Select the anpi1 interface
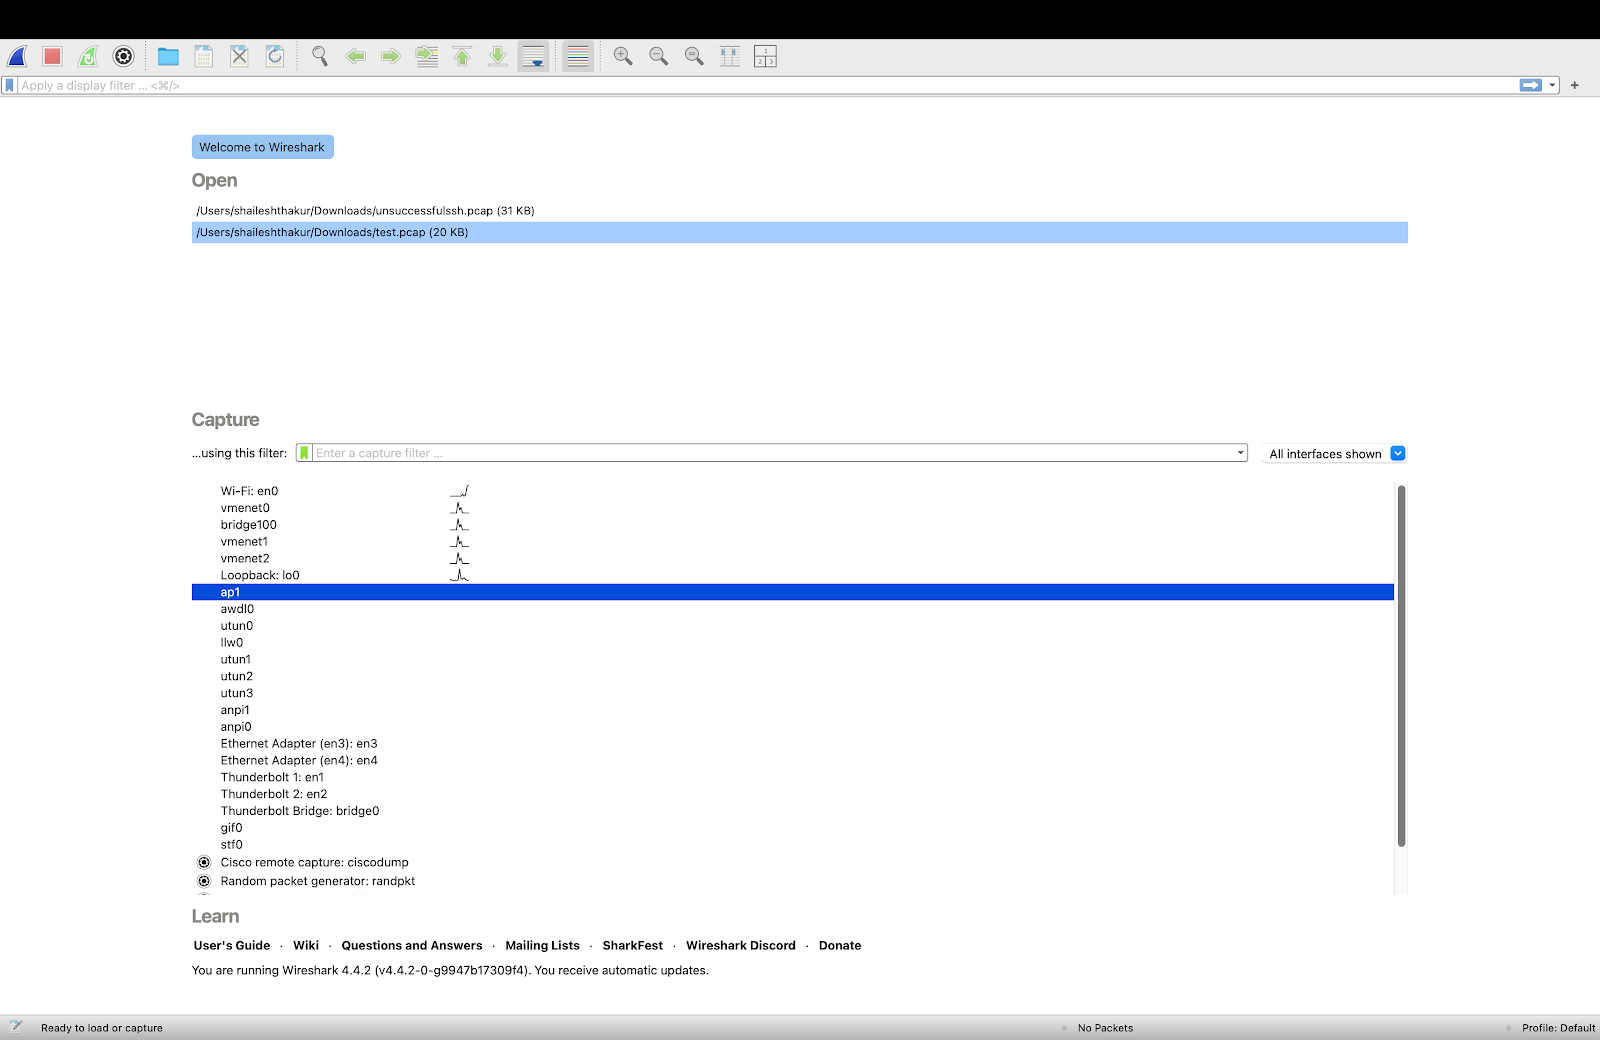 pos(793,710)
